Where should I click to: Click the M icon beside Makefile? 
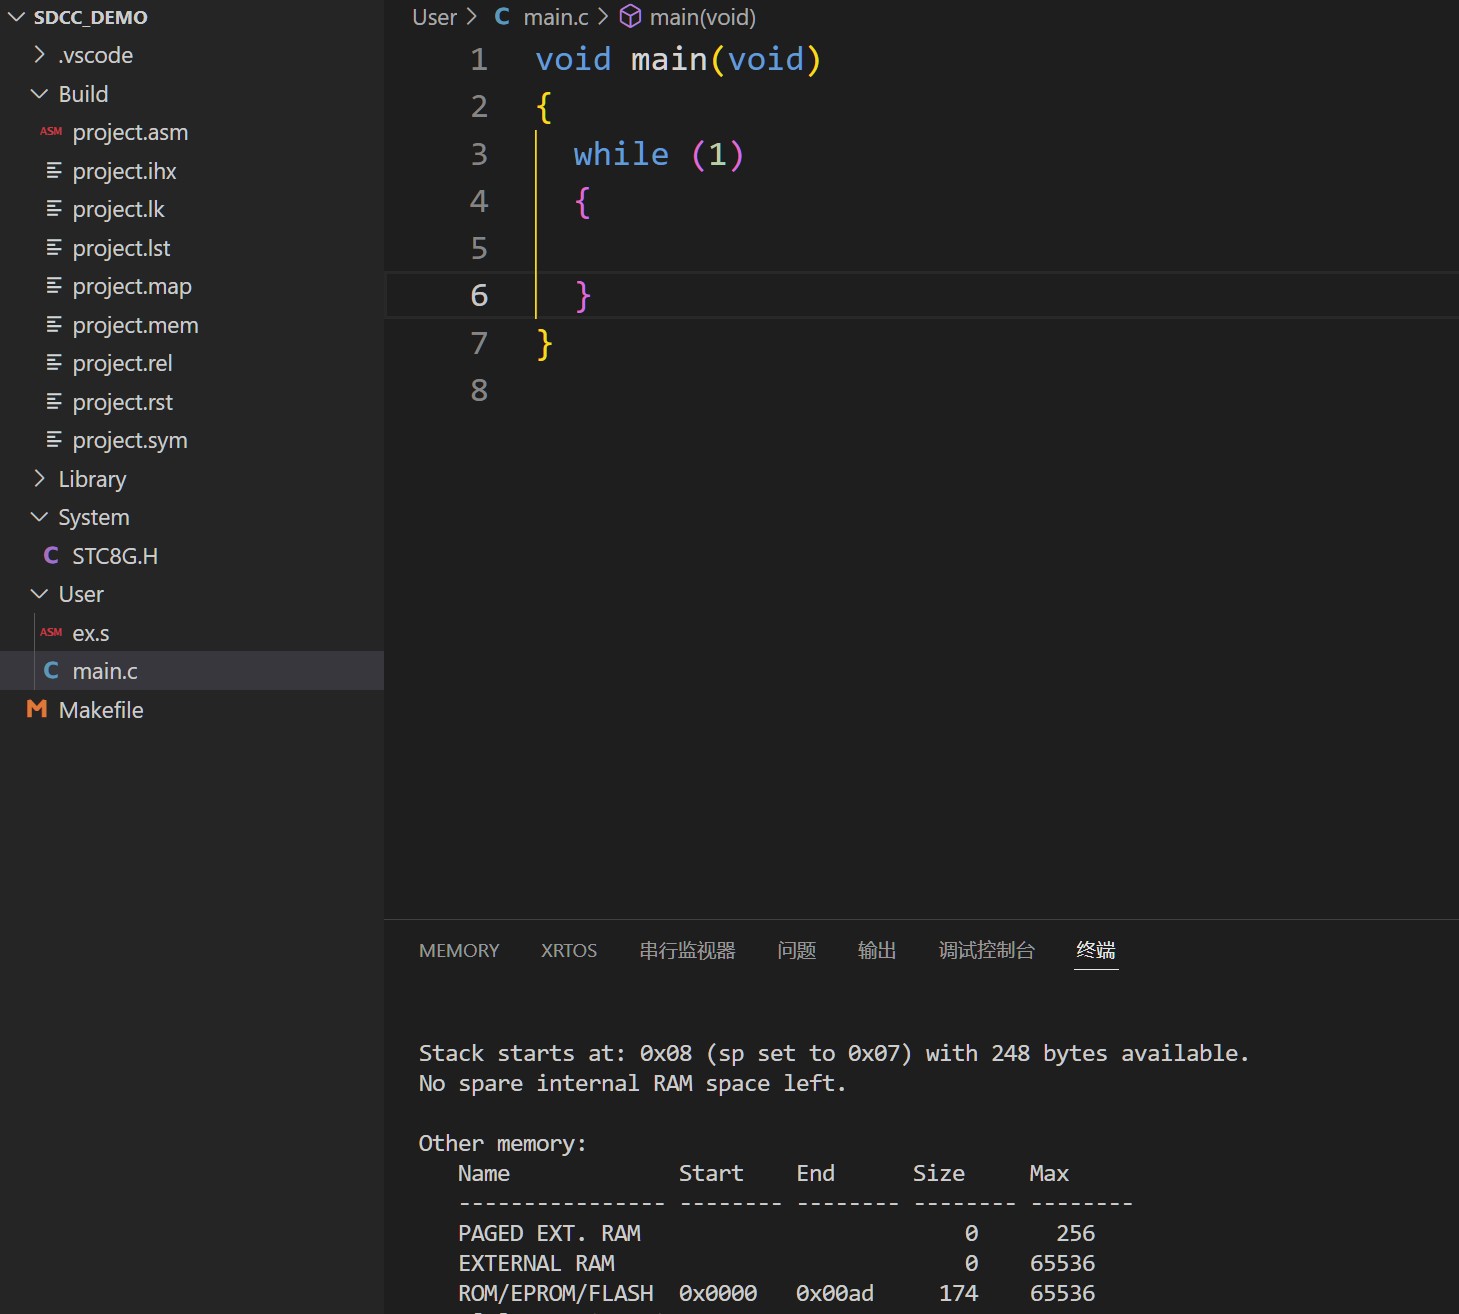[x=37, y=710]
